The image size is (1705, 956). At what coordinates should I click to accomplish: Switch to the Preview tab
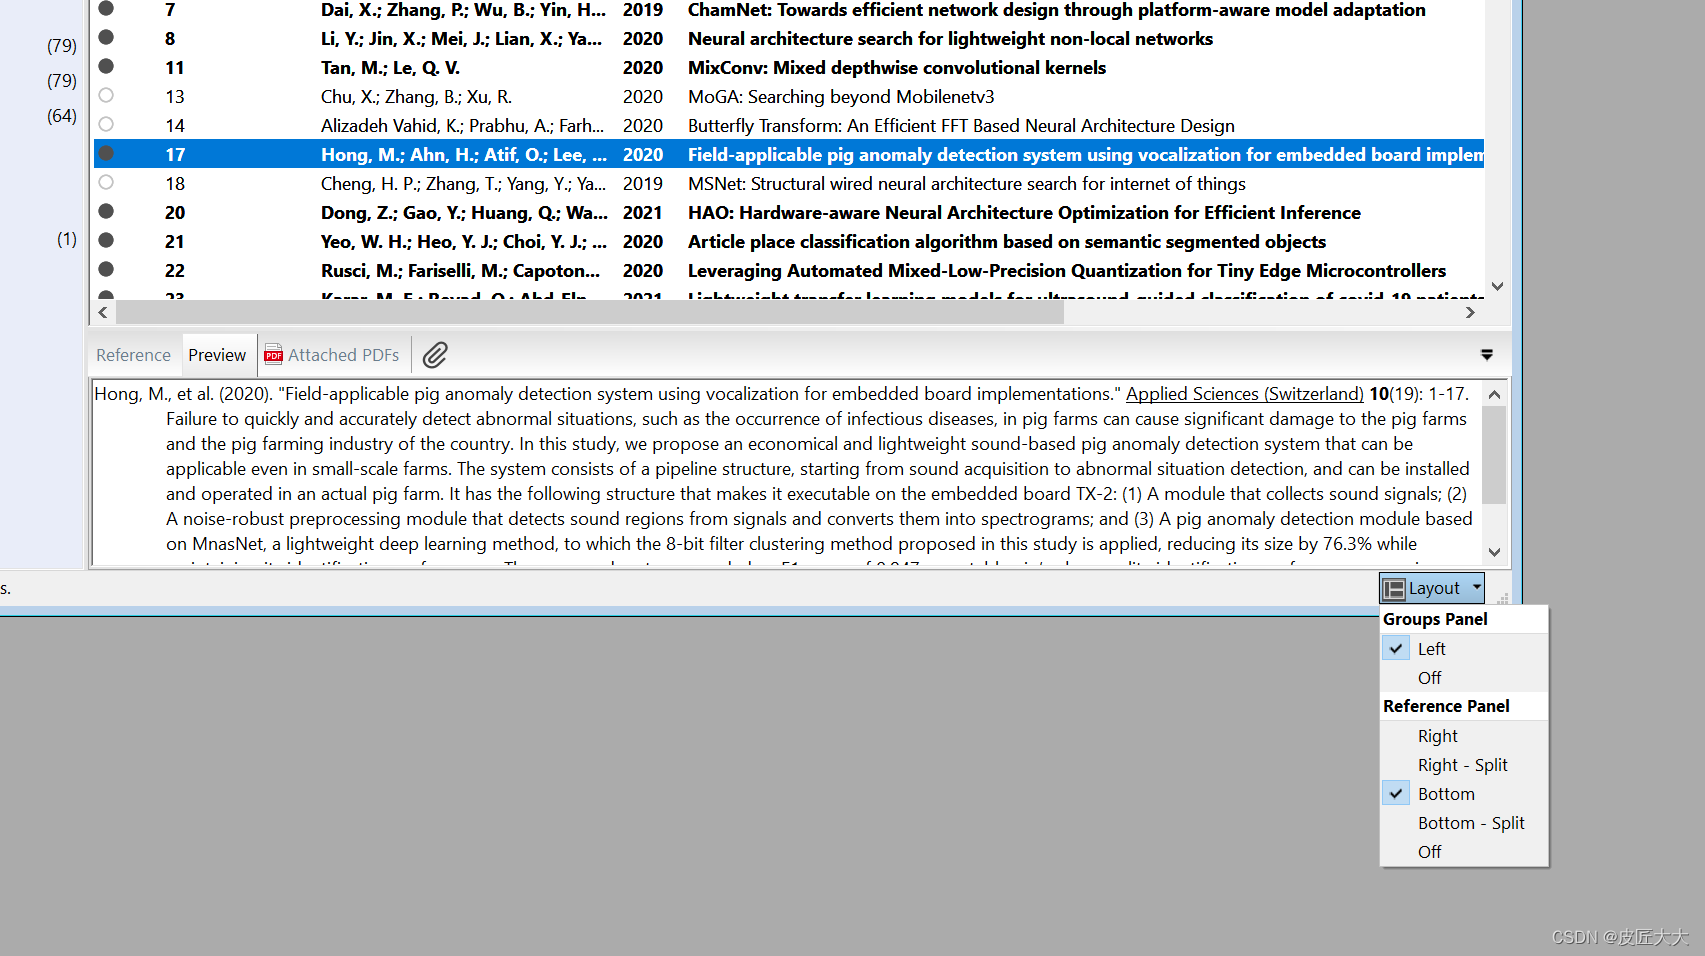click(x=217, y=355)
